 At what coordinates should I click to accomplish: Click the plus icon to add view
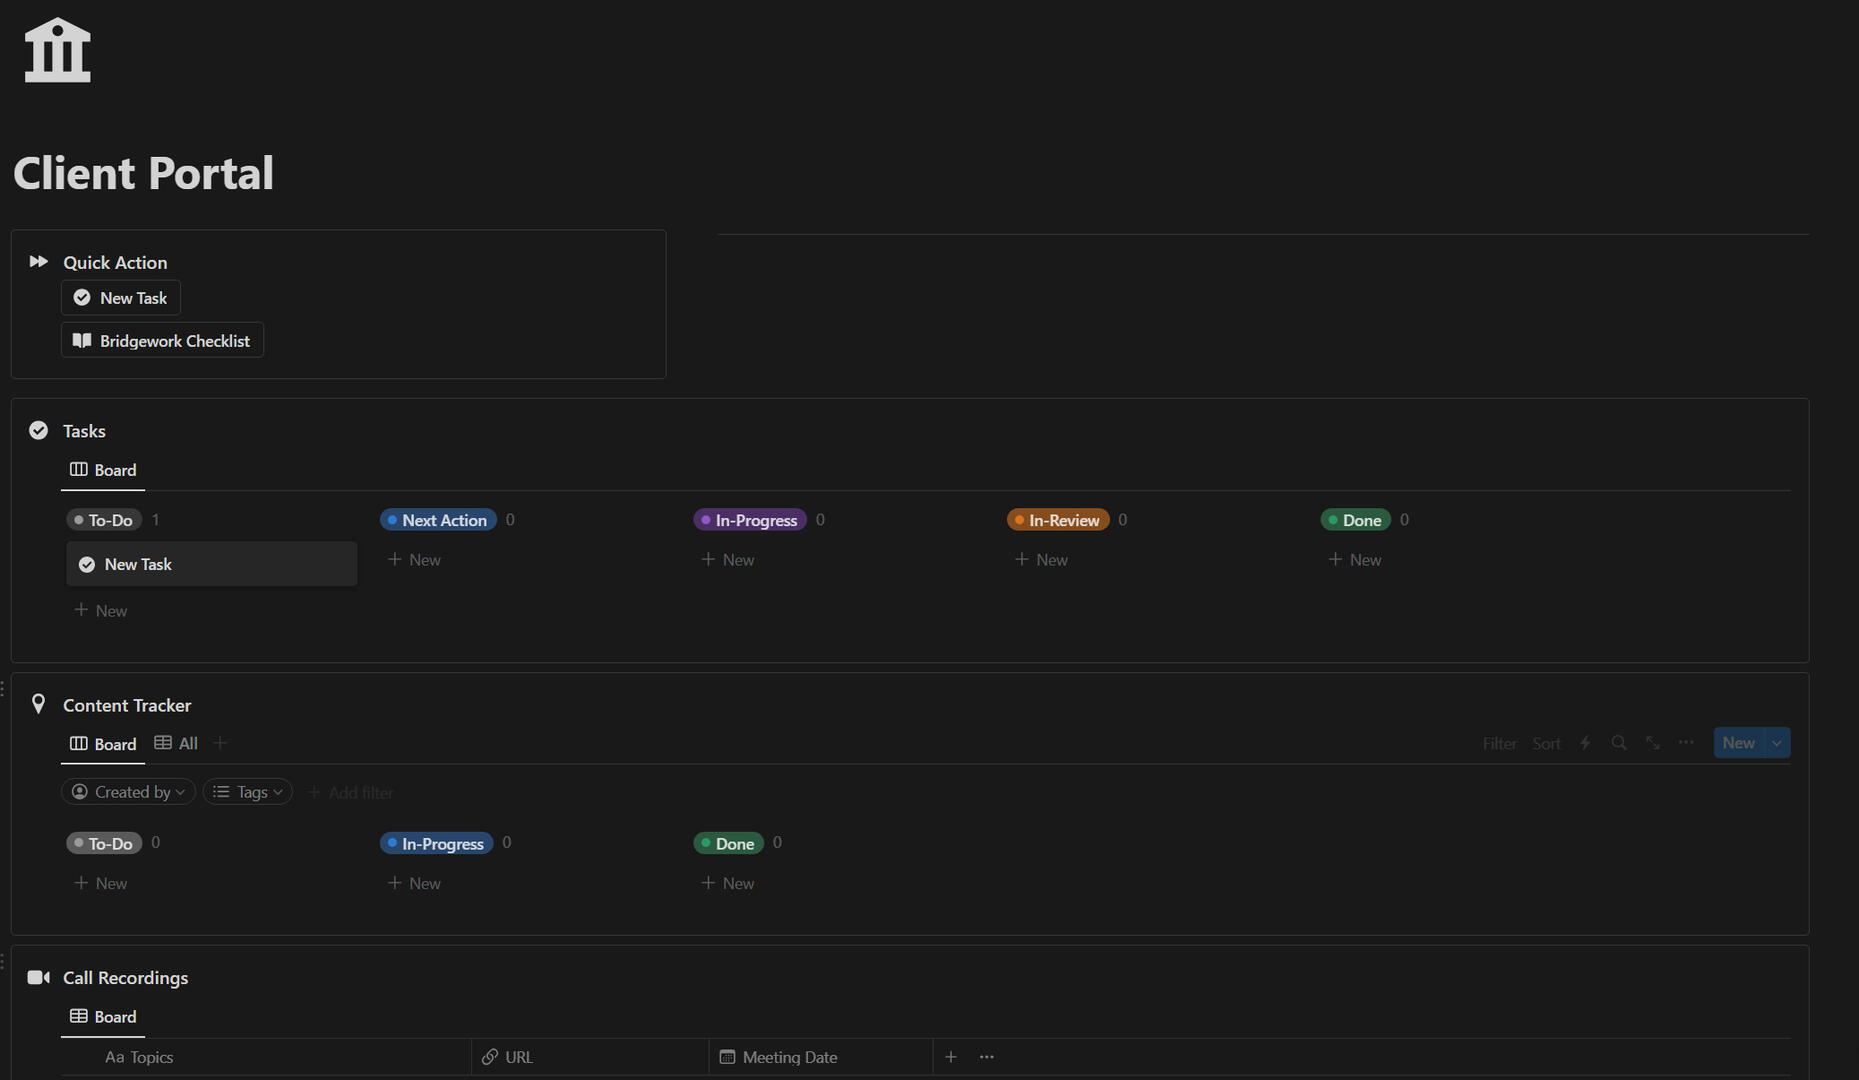pos(221,743)
